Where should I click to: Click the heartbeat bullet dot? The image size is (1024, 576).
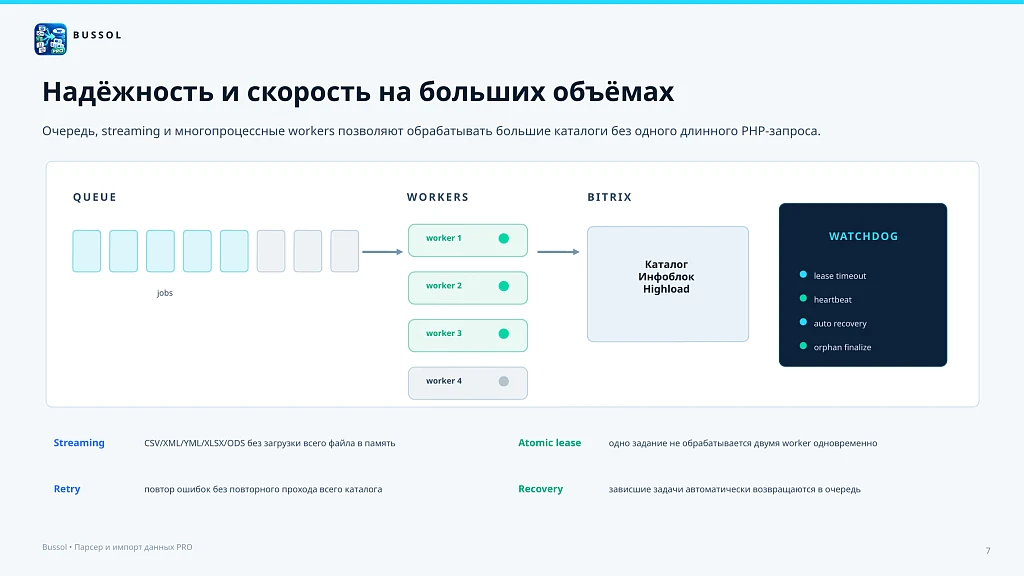click(x=803, y=298)
